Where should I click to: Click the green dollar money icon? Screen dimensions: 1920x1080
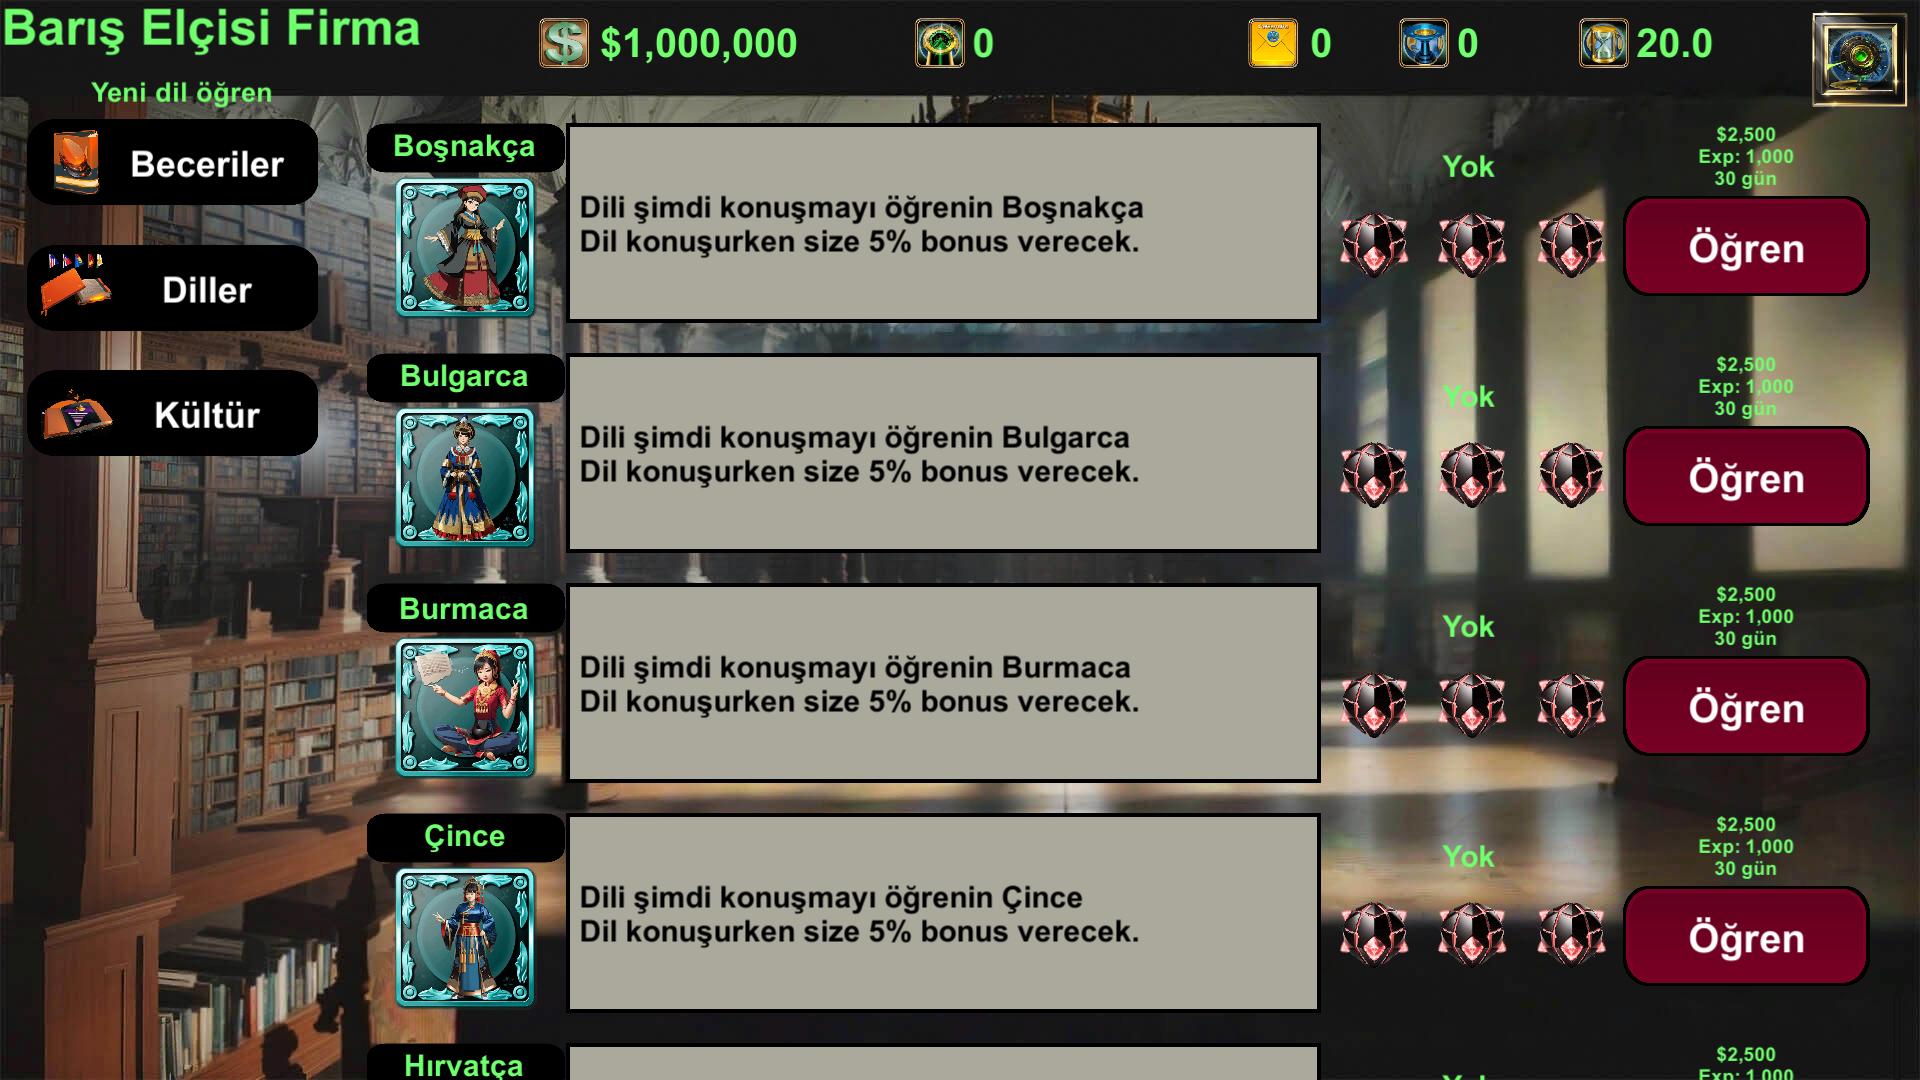[564, 43]
